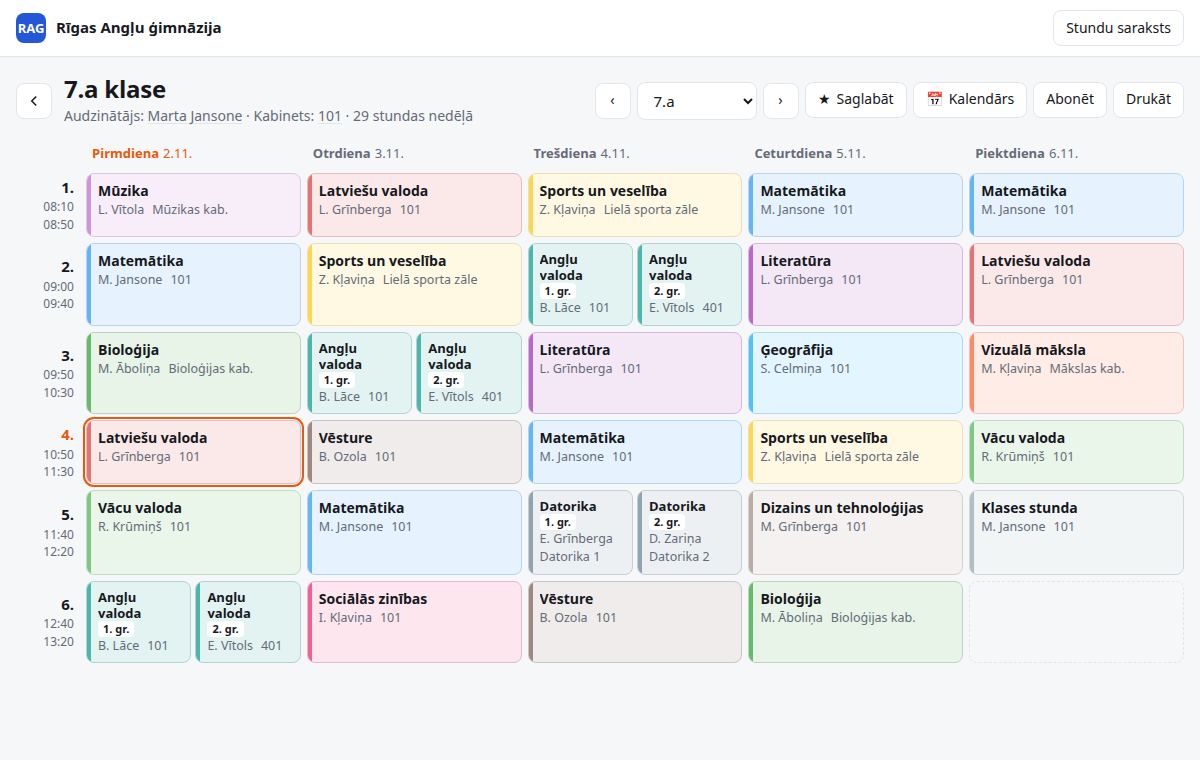Image resolution: width=1200 pixels, height=760 pixels.
Task: Go back using the arrow beside 7.a klase
Action: 34,101
